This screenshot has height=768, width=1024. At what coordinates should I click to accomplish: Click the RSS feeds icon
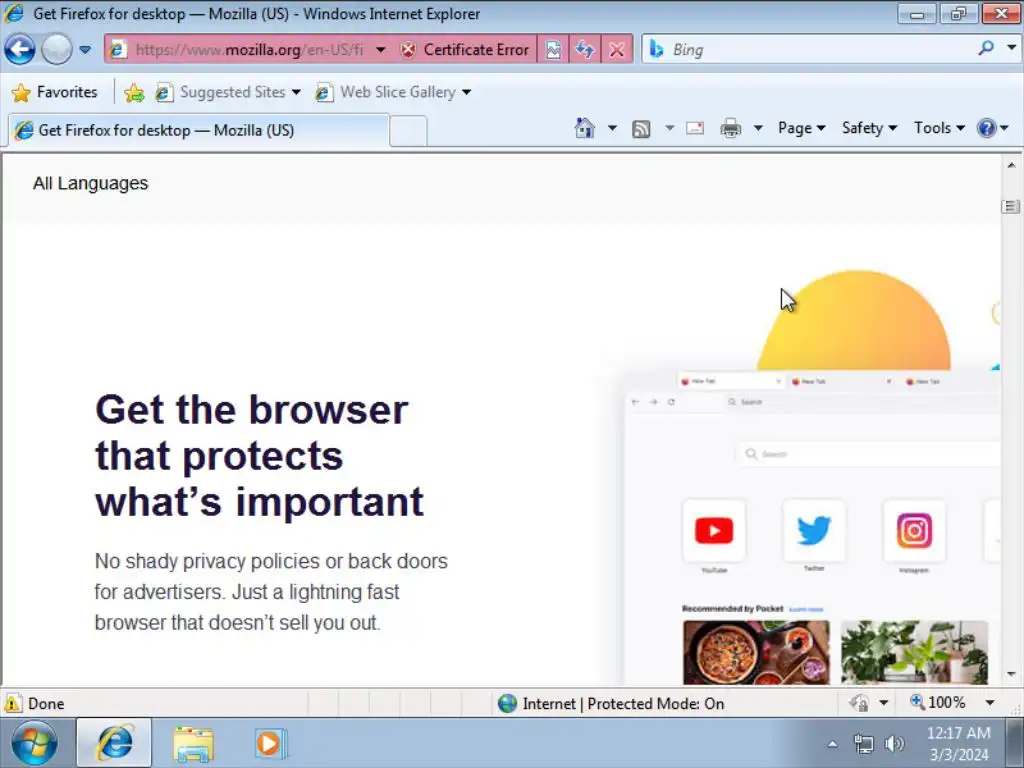click(641, 129)
